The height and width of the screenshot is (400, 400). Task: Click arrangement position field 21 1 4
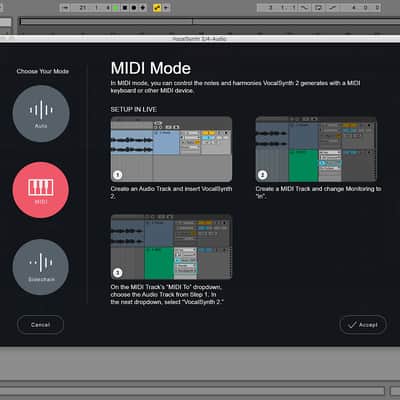click(x=90, y=7)
